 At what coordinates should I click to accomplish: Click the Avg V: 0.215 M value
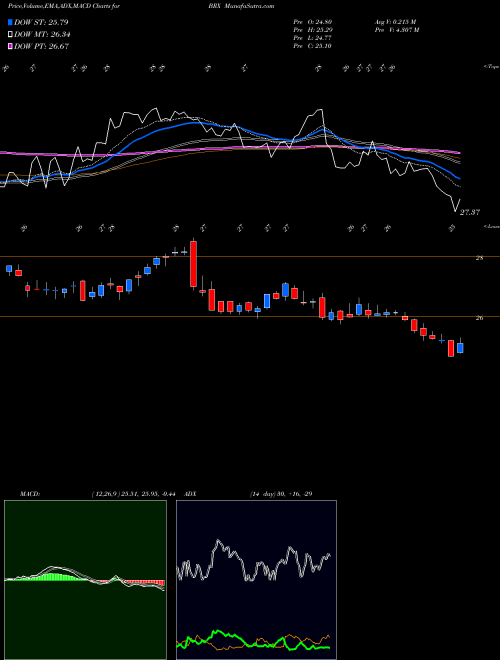tap(395, 22)
